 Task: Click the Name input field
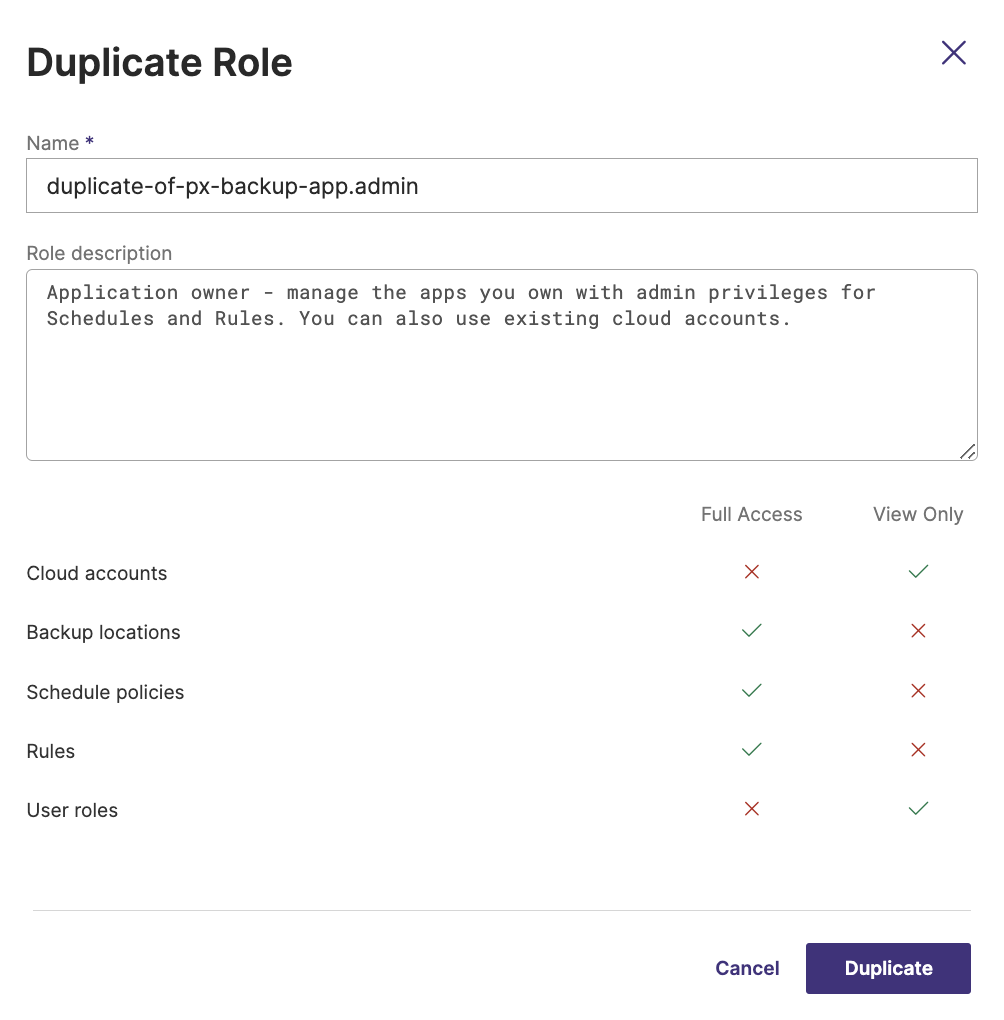(x=501, y=186)
